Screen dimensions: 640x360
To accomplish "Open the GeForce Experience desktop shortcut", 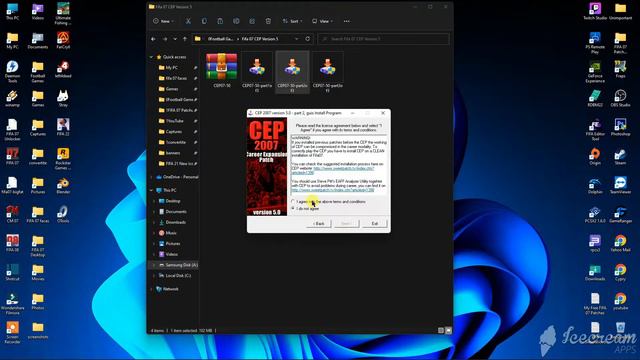I will click(595, 72).
